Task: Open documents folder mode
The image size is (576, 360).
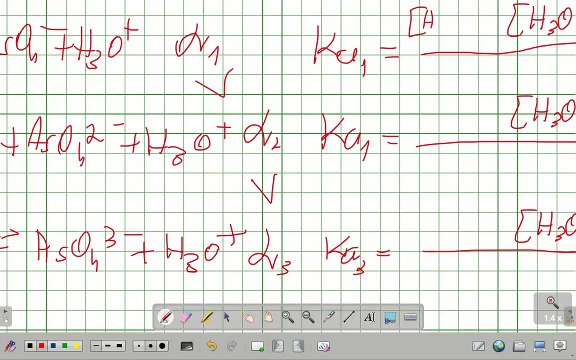Action: [x=519, y=346]
